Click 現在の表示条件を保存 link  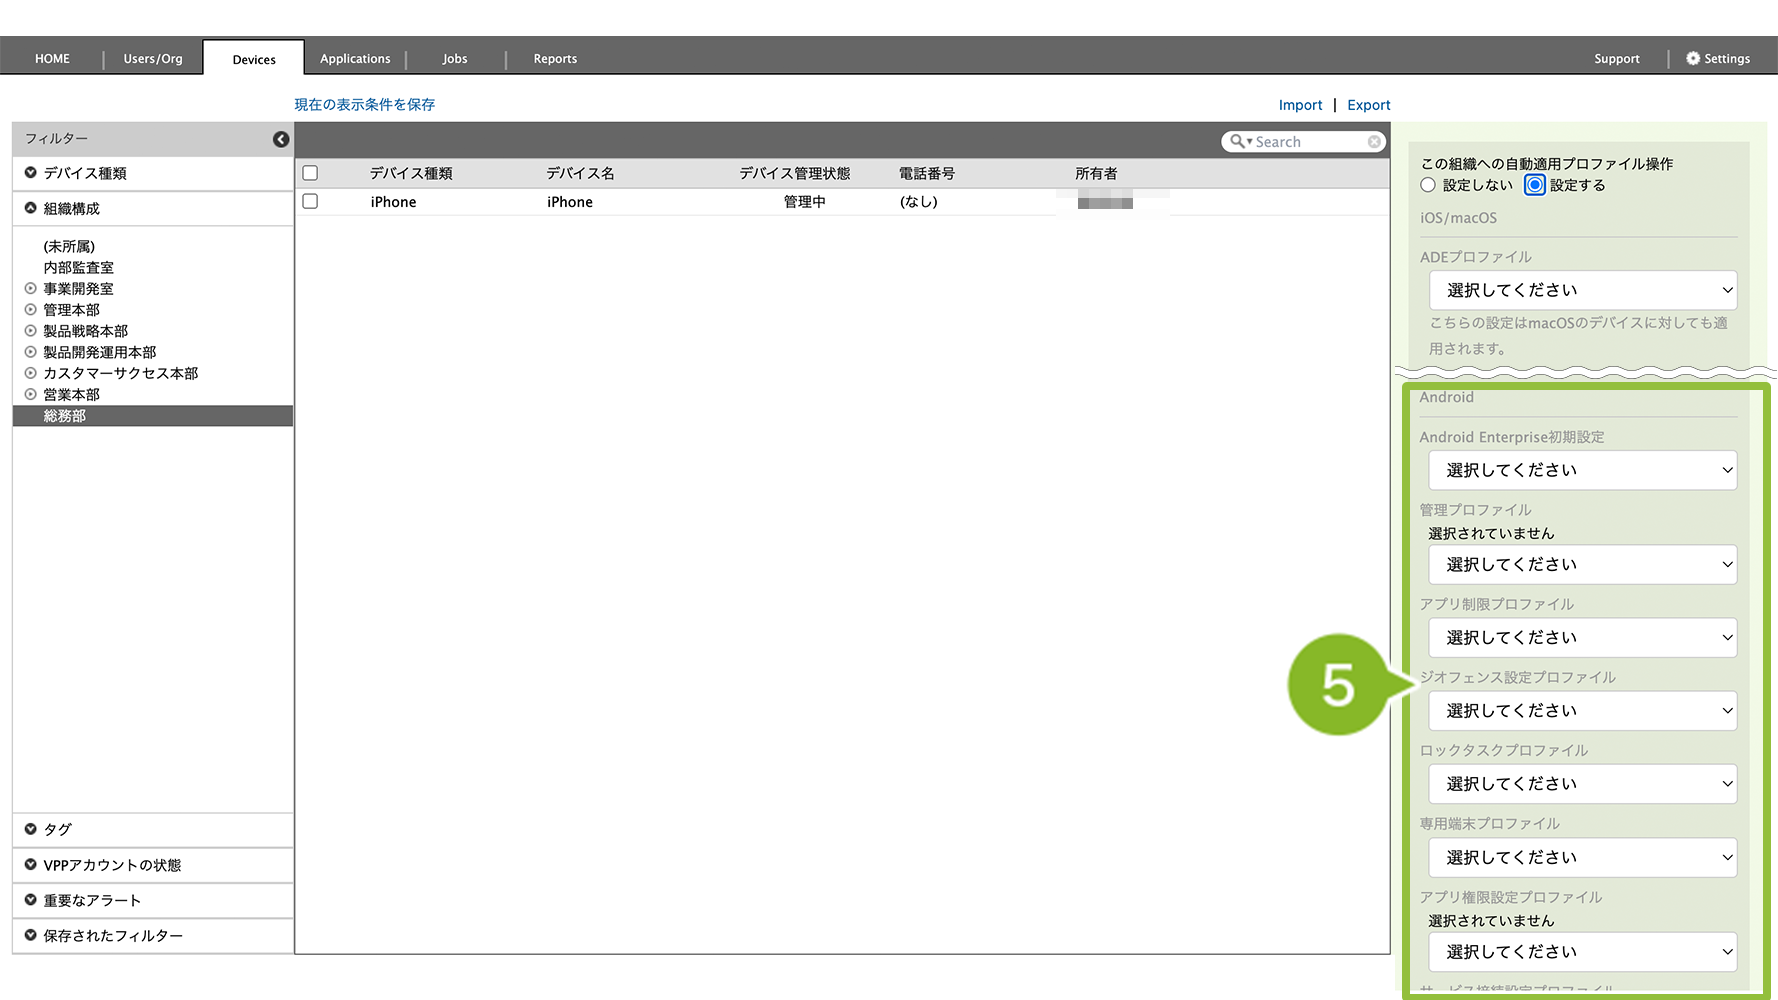pos(364,104)
